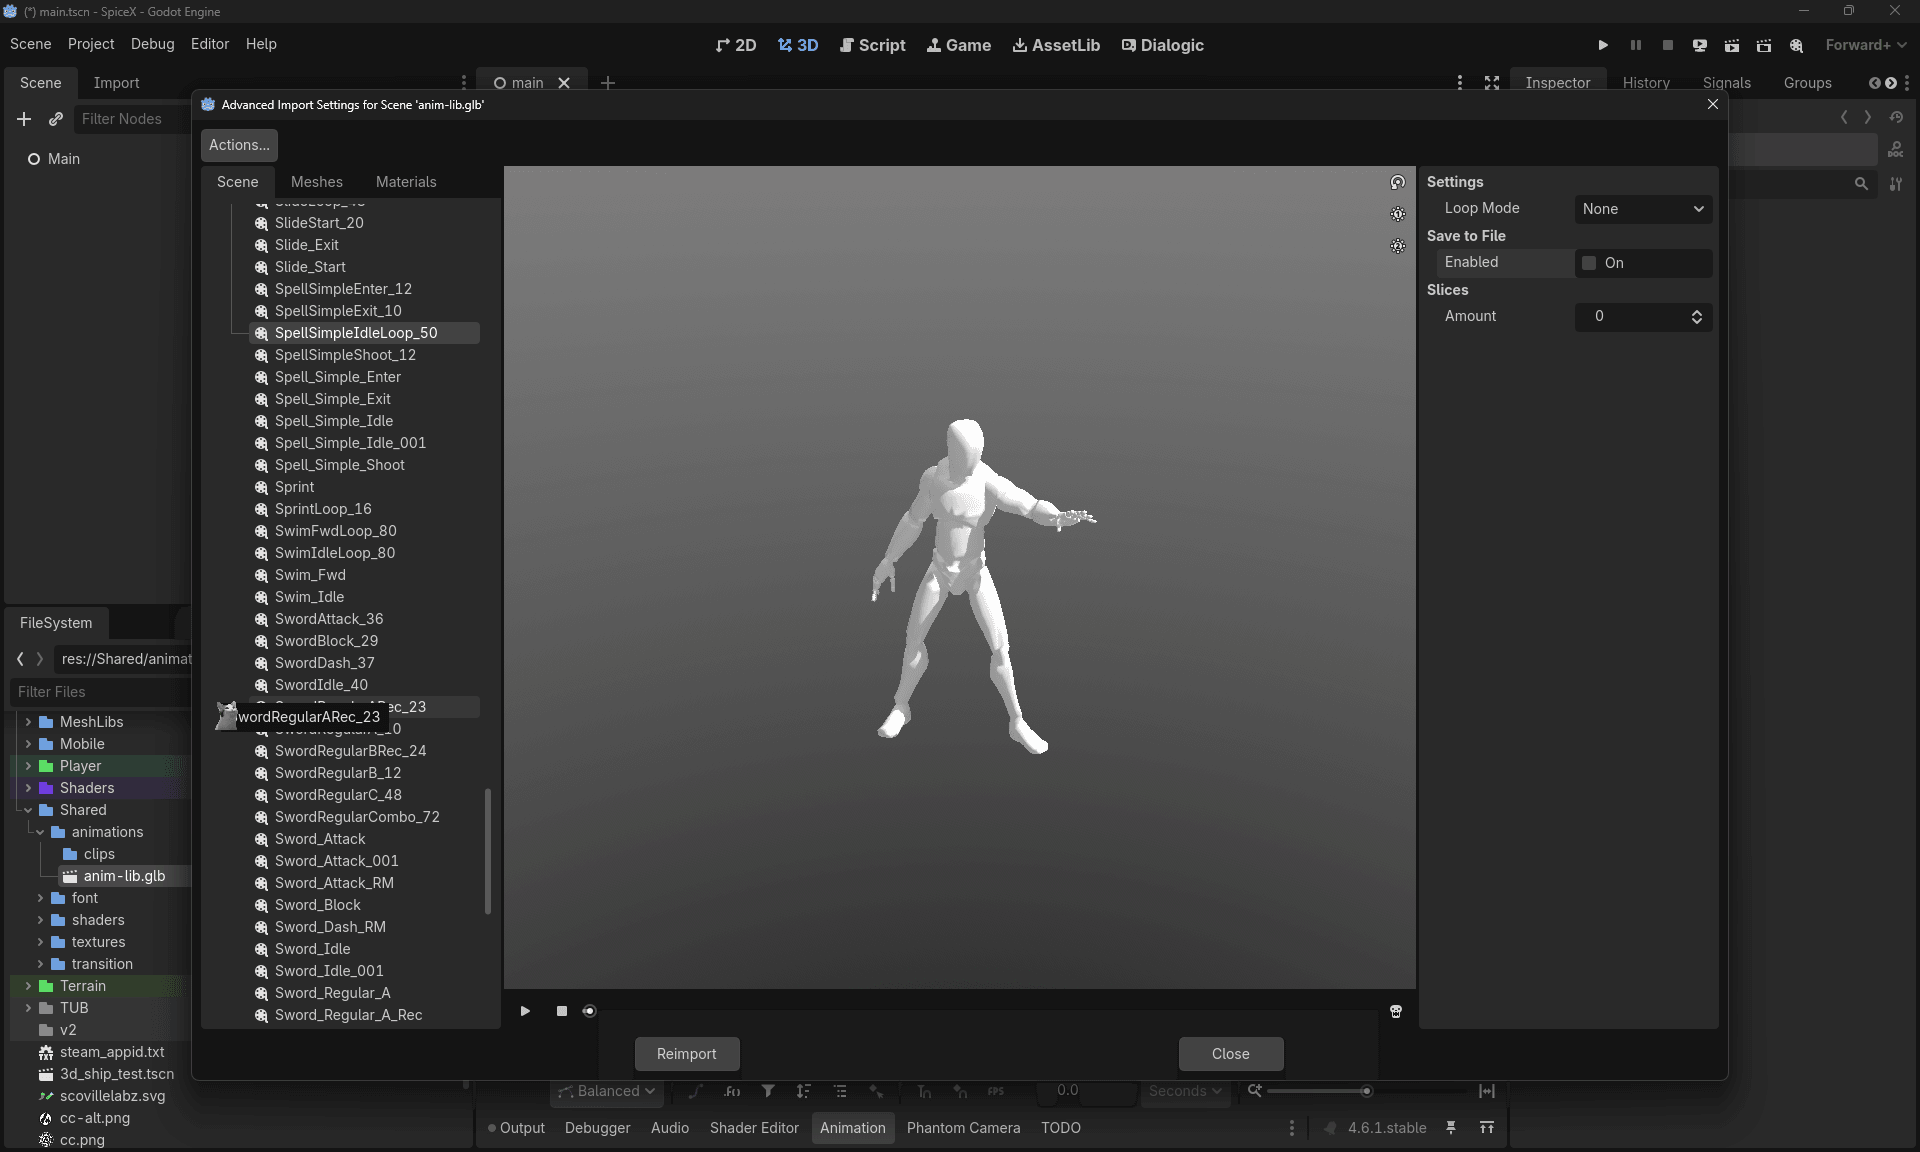
Task: Open the Balanced dropdown in animation panel
Action: [x=606, y=1091]
